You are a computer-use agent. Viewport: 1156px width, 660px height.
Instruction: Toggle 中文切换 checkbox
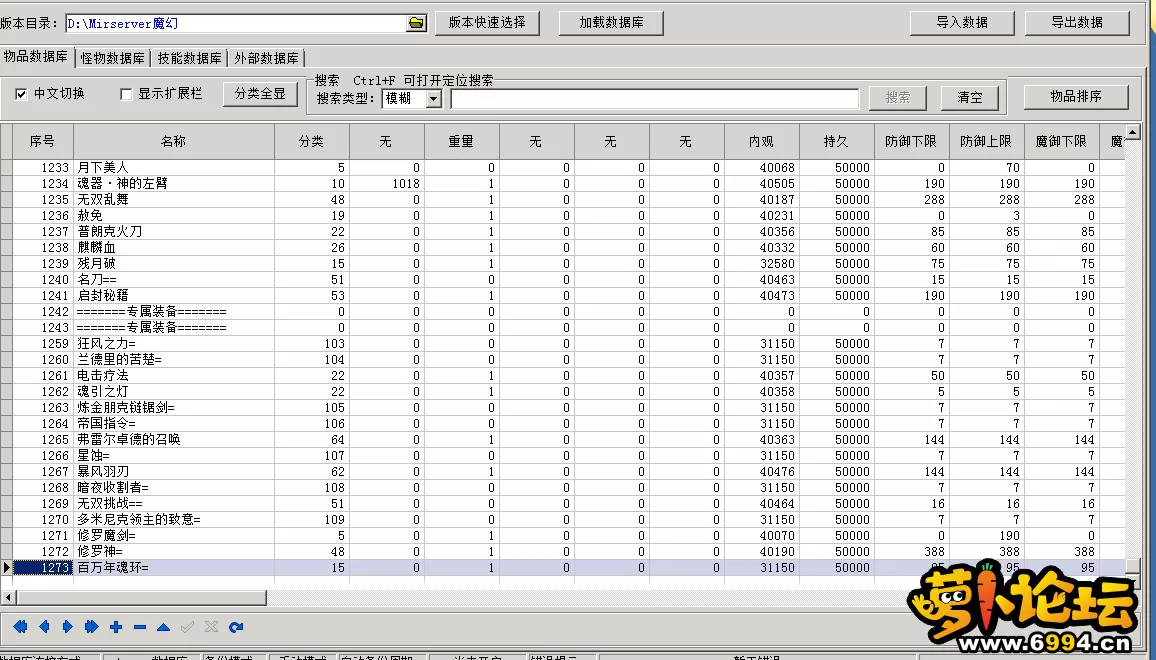point(21,94)
